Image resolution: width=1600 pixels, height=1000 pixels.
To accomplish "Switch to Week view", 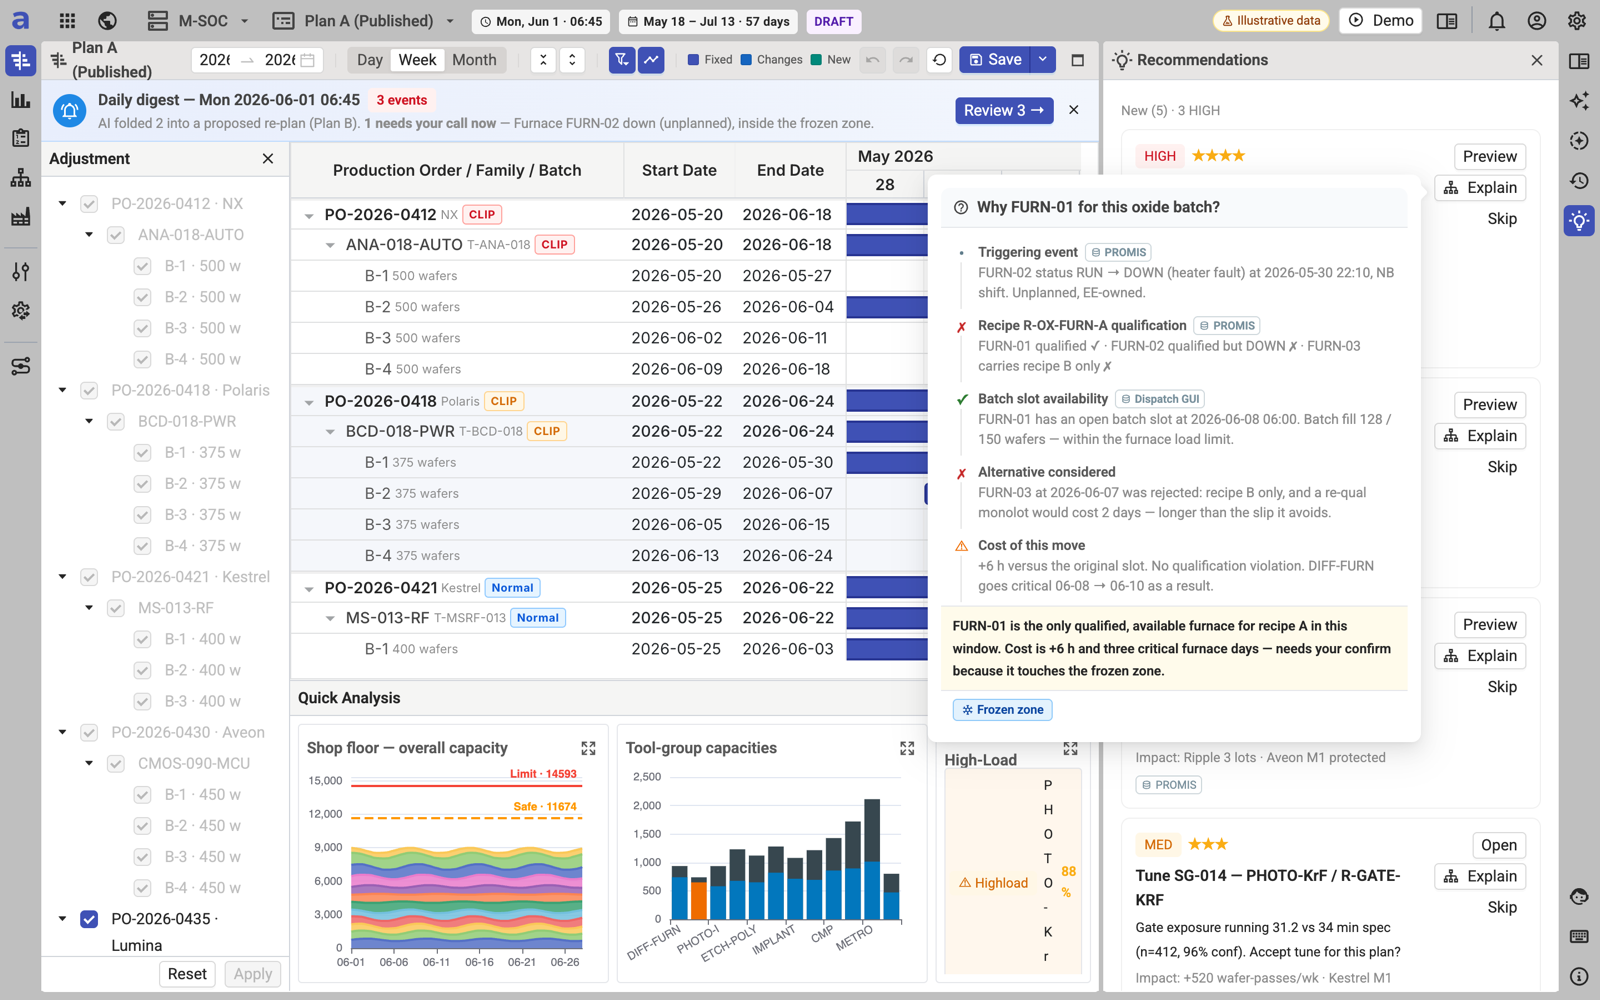I will [417, 60].
